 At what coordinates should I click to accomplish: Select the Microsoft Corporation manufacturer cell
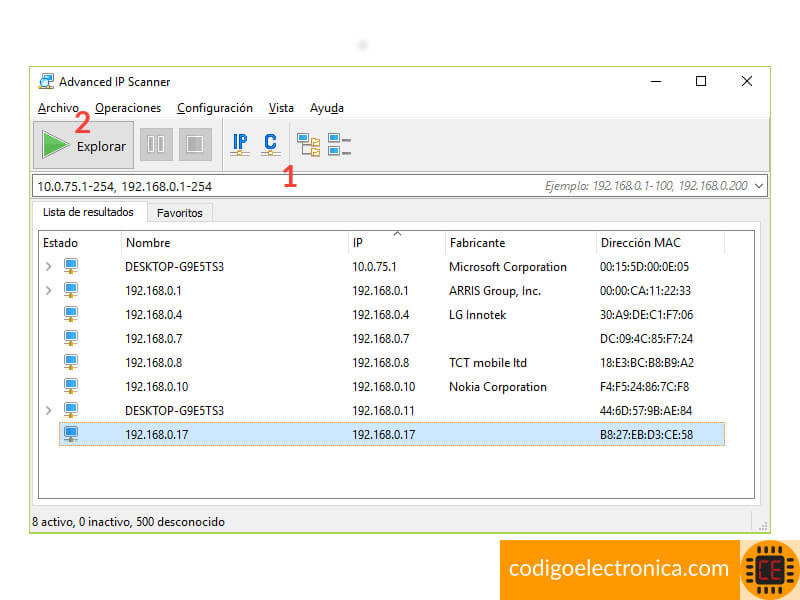[508, 267]
